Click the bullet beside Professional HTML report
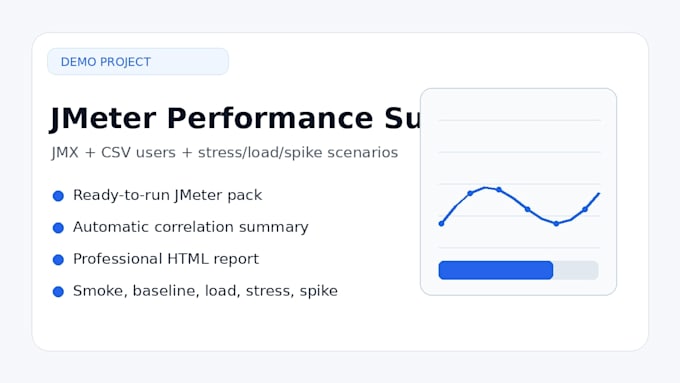 pyautogui.click(x=58, y=260)
